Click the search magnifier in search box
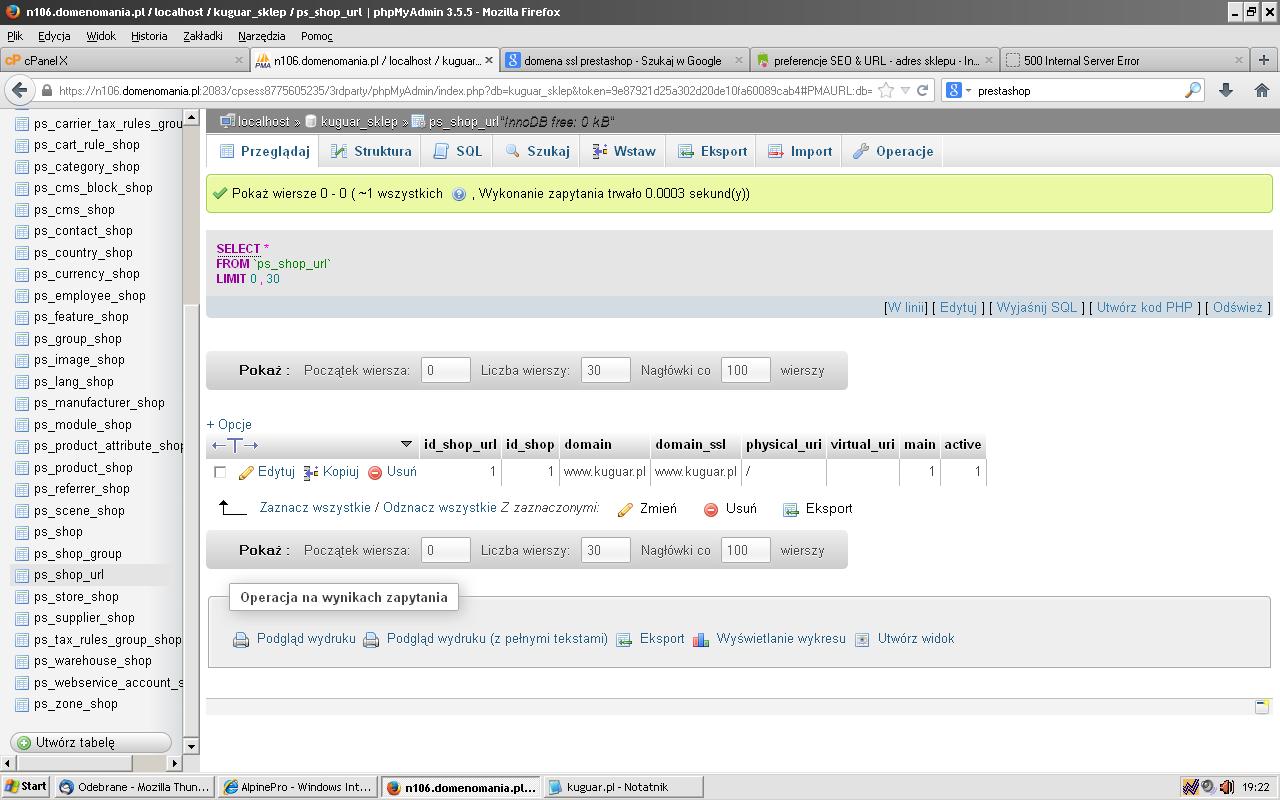 point(1193,90)
